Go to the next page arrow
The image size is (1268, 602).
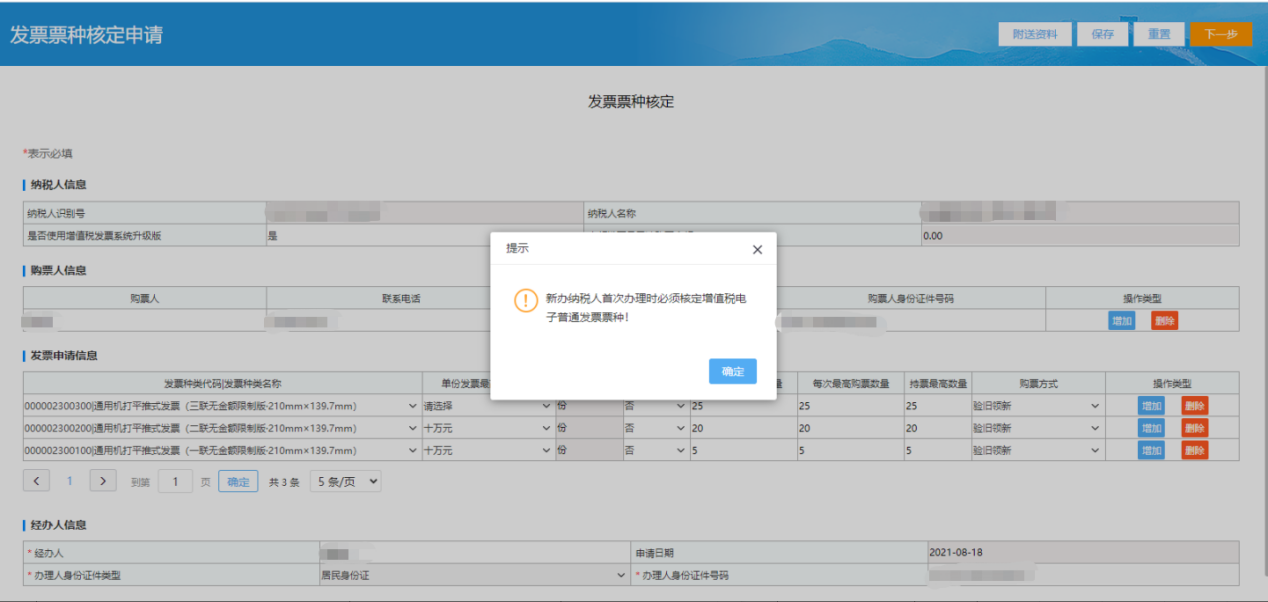103,481
